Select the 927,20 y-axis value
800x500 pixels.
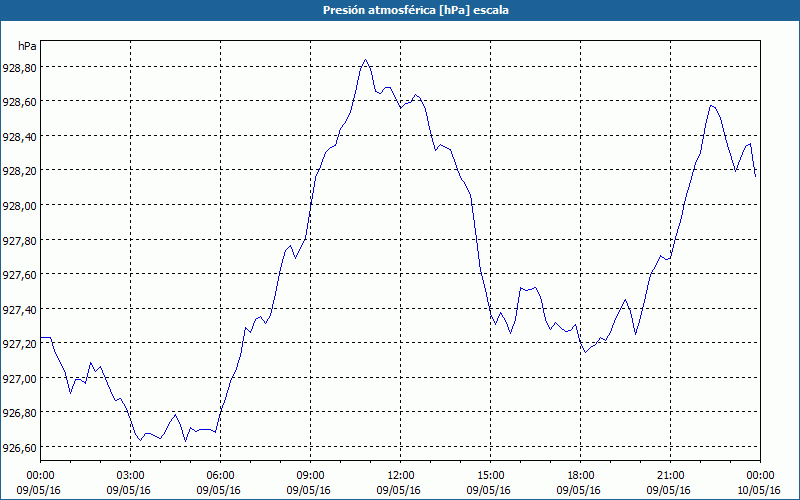click(19, 343)
